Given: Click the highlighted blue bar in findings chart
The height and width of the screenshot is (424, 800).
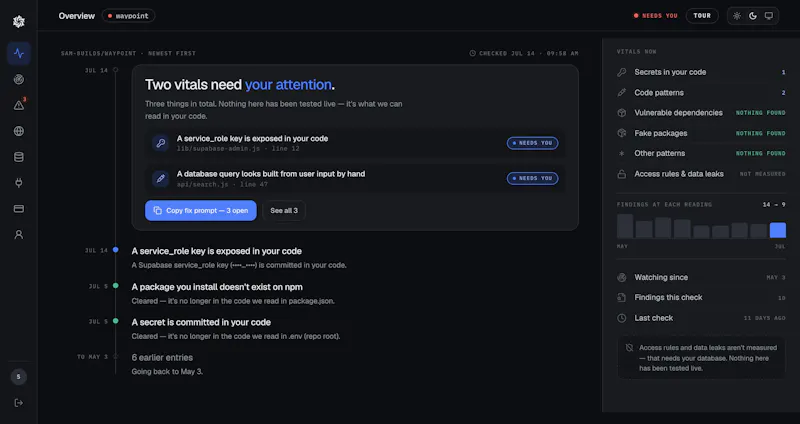Looking at the screenshot, I should 778,230.
